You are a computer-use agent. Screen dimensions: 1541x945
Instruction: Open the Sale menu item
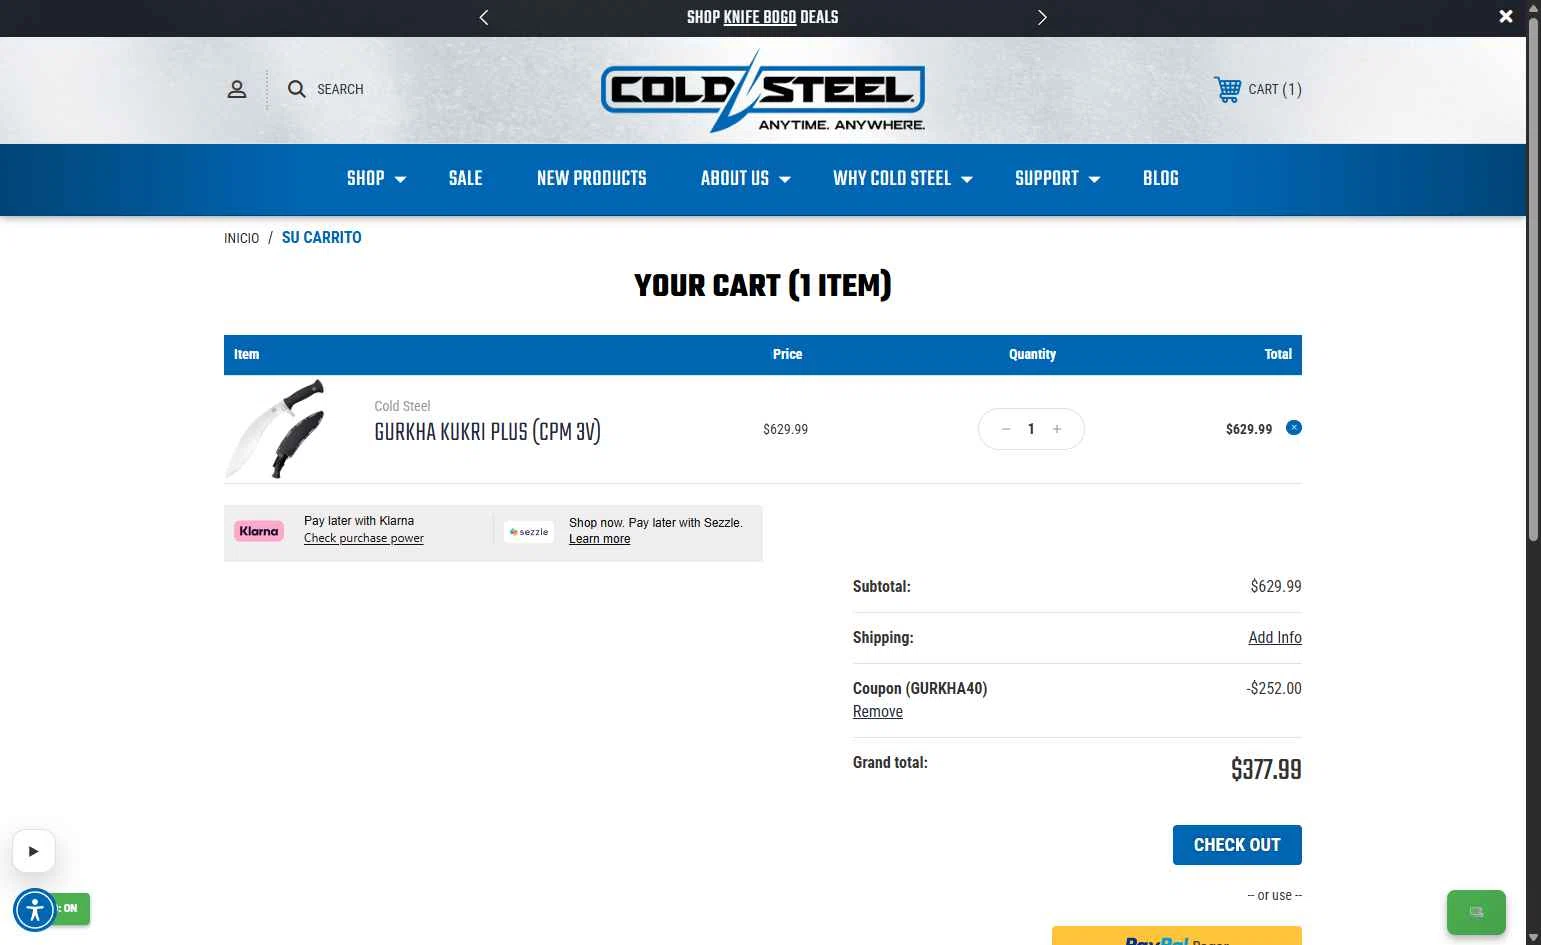tap(466, 178)
